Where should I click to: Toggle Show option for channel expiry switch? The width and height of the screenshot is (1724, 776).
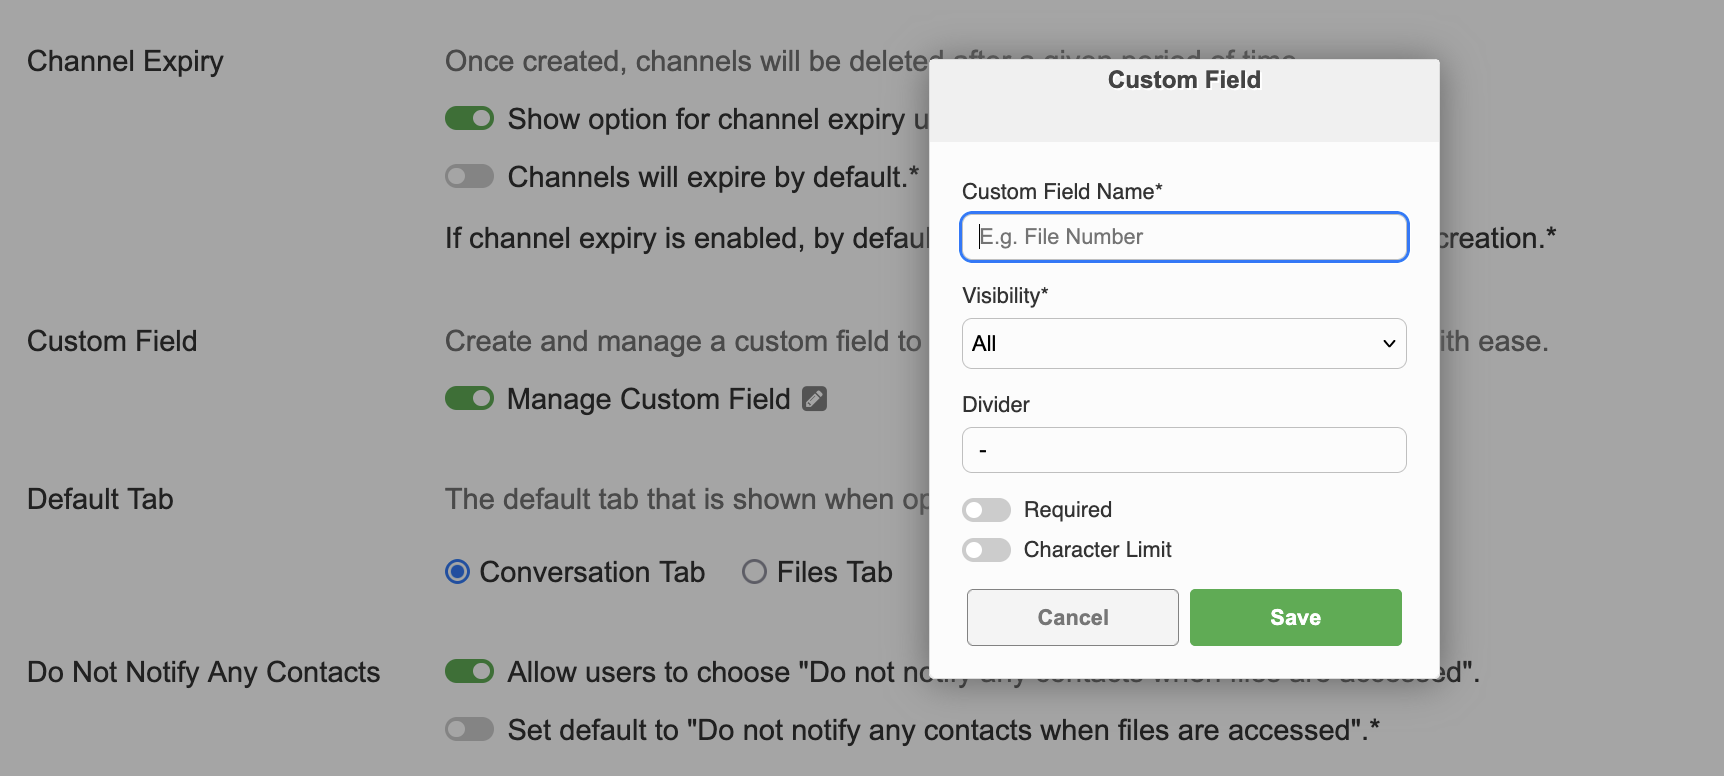469,119
